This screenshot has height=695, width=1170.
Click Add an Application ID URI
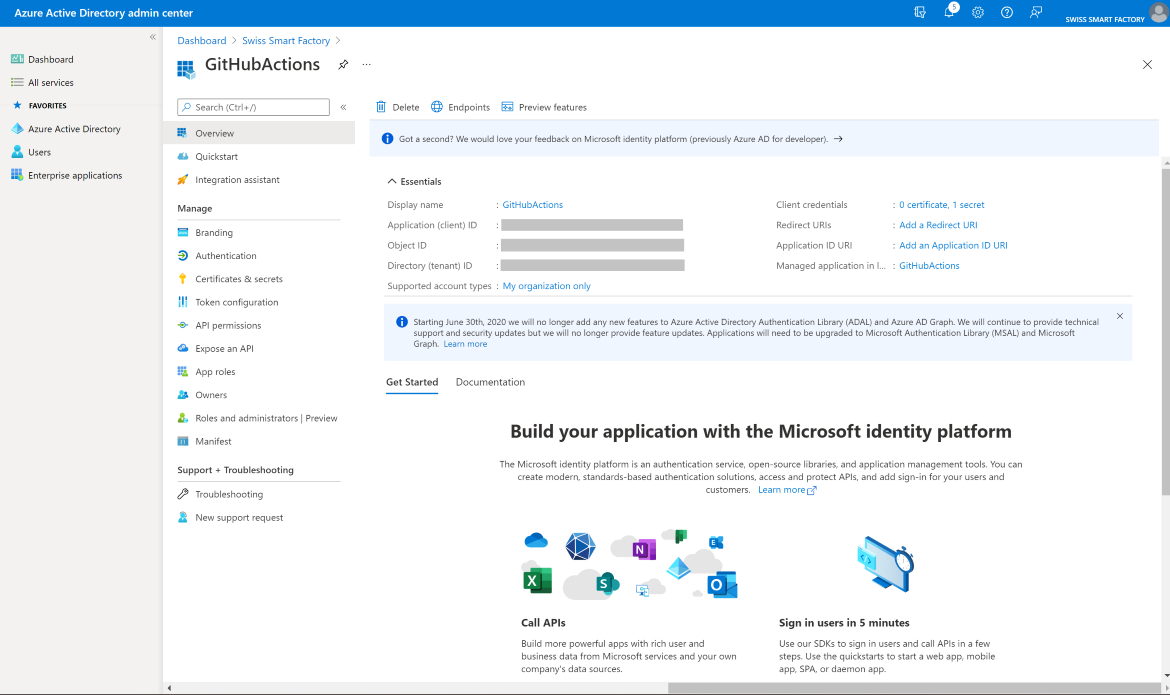[x=953, y=245]
